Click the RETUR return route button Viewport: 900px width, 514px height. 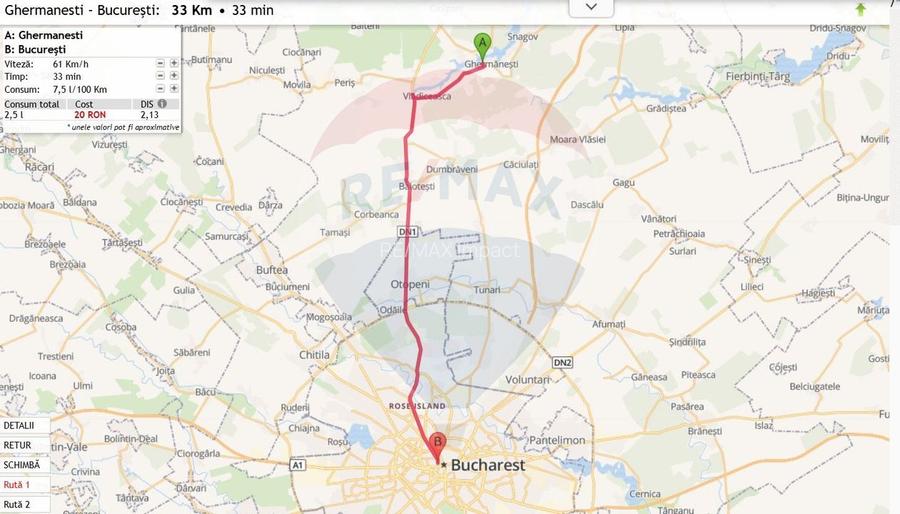click(x=18, y=445)
